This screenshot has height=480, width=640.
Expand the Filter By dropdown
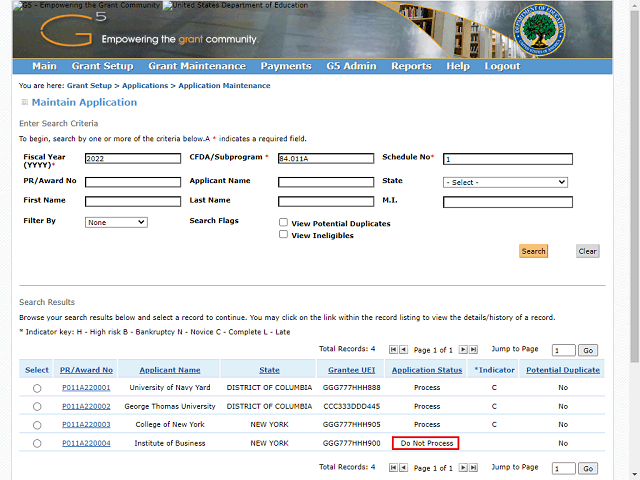(x=116, y=222)
